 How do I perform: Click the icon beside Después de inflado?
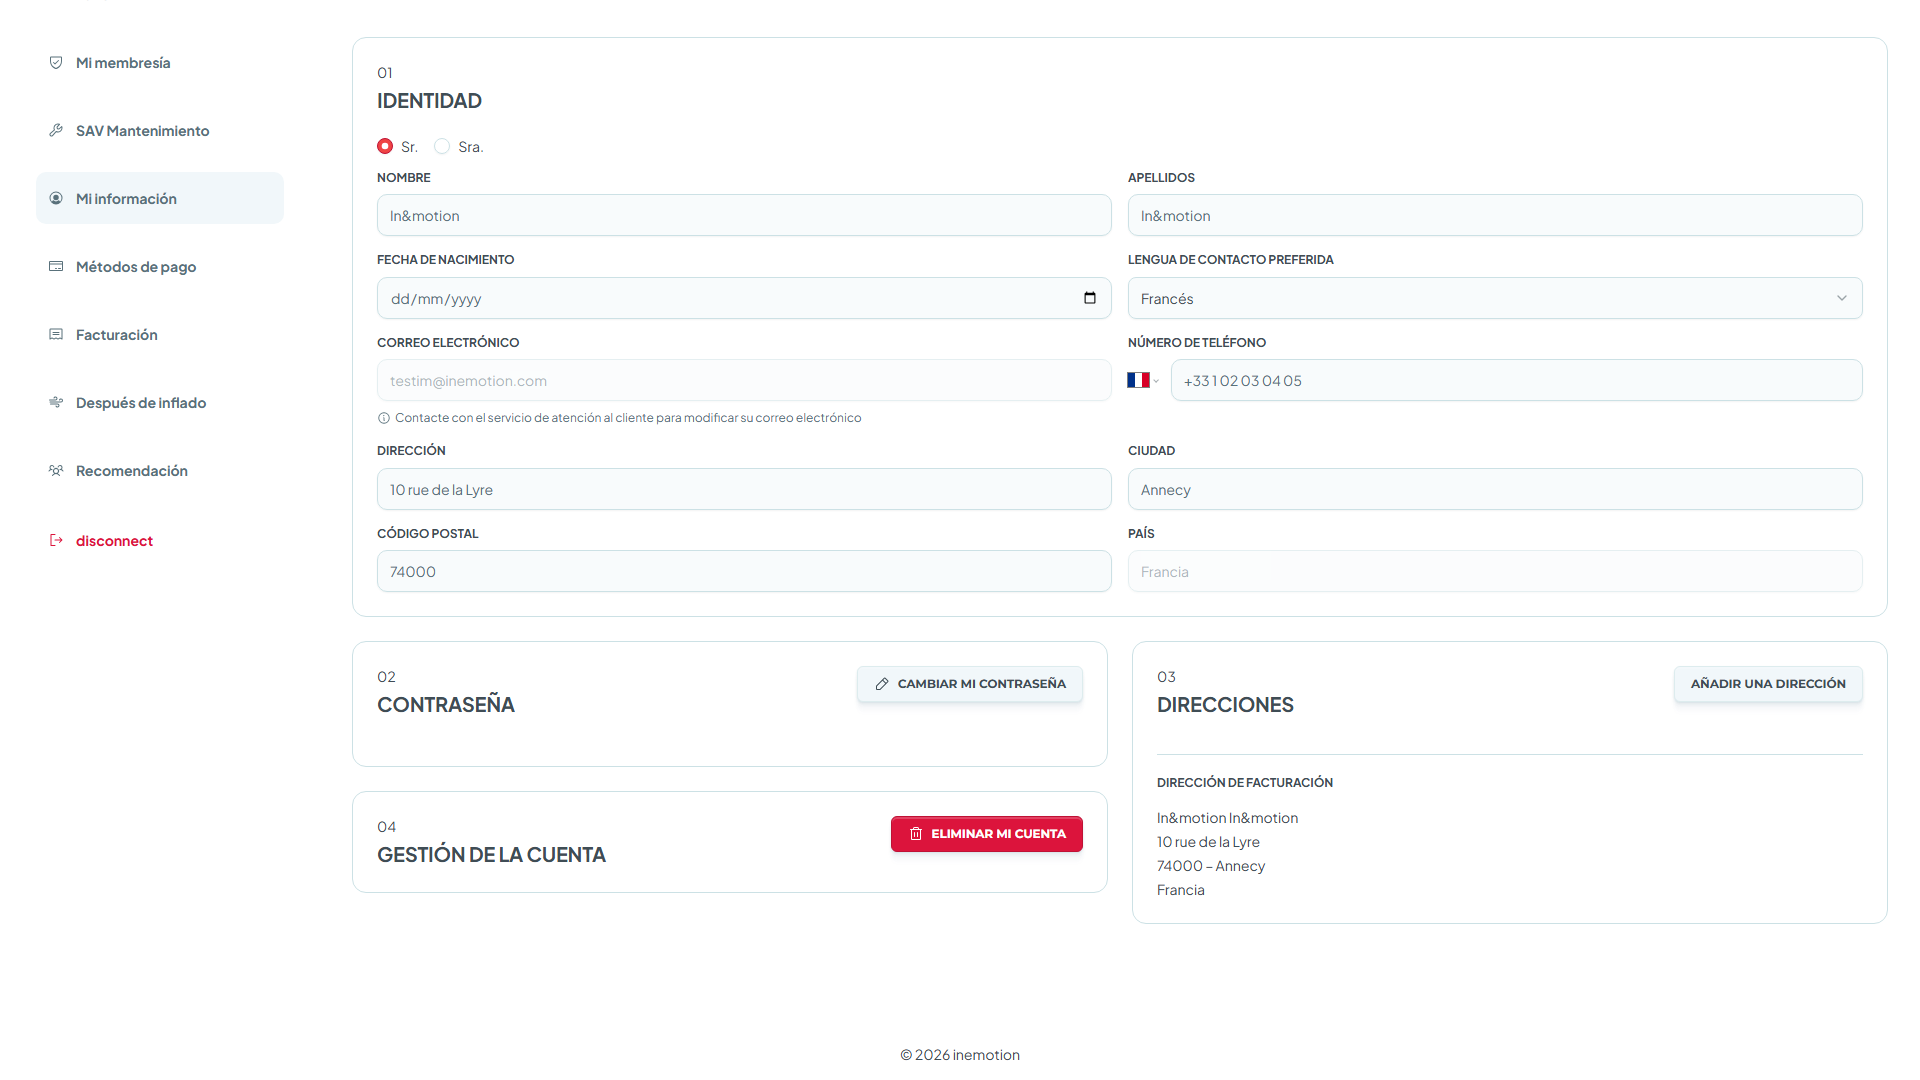pyautogui.click(x=56, y=402)
